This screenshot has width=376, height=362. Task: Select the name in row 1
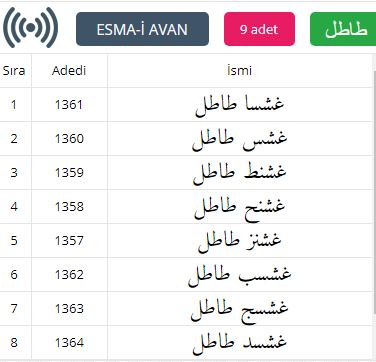239,104
